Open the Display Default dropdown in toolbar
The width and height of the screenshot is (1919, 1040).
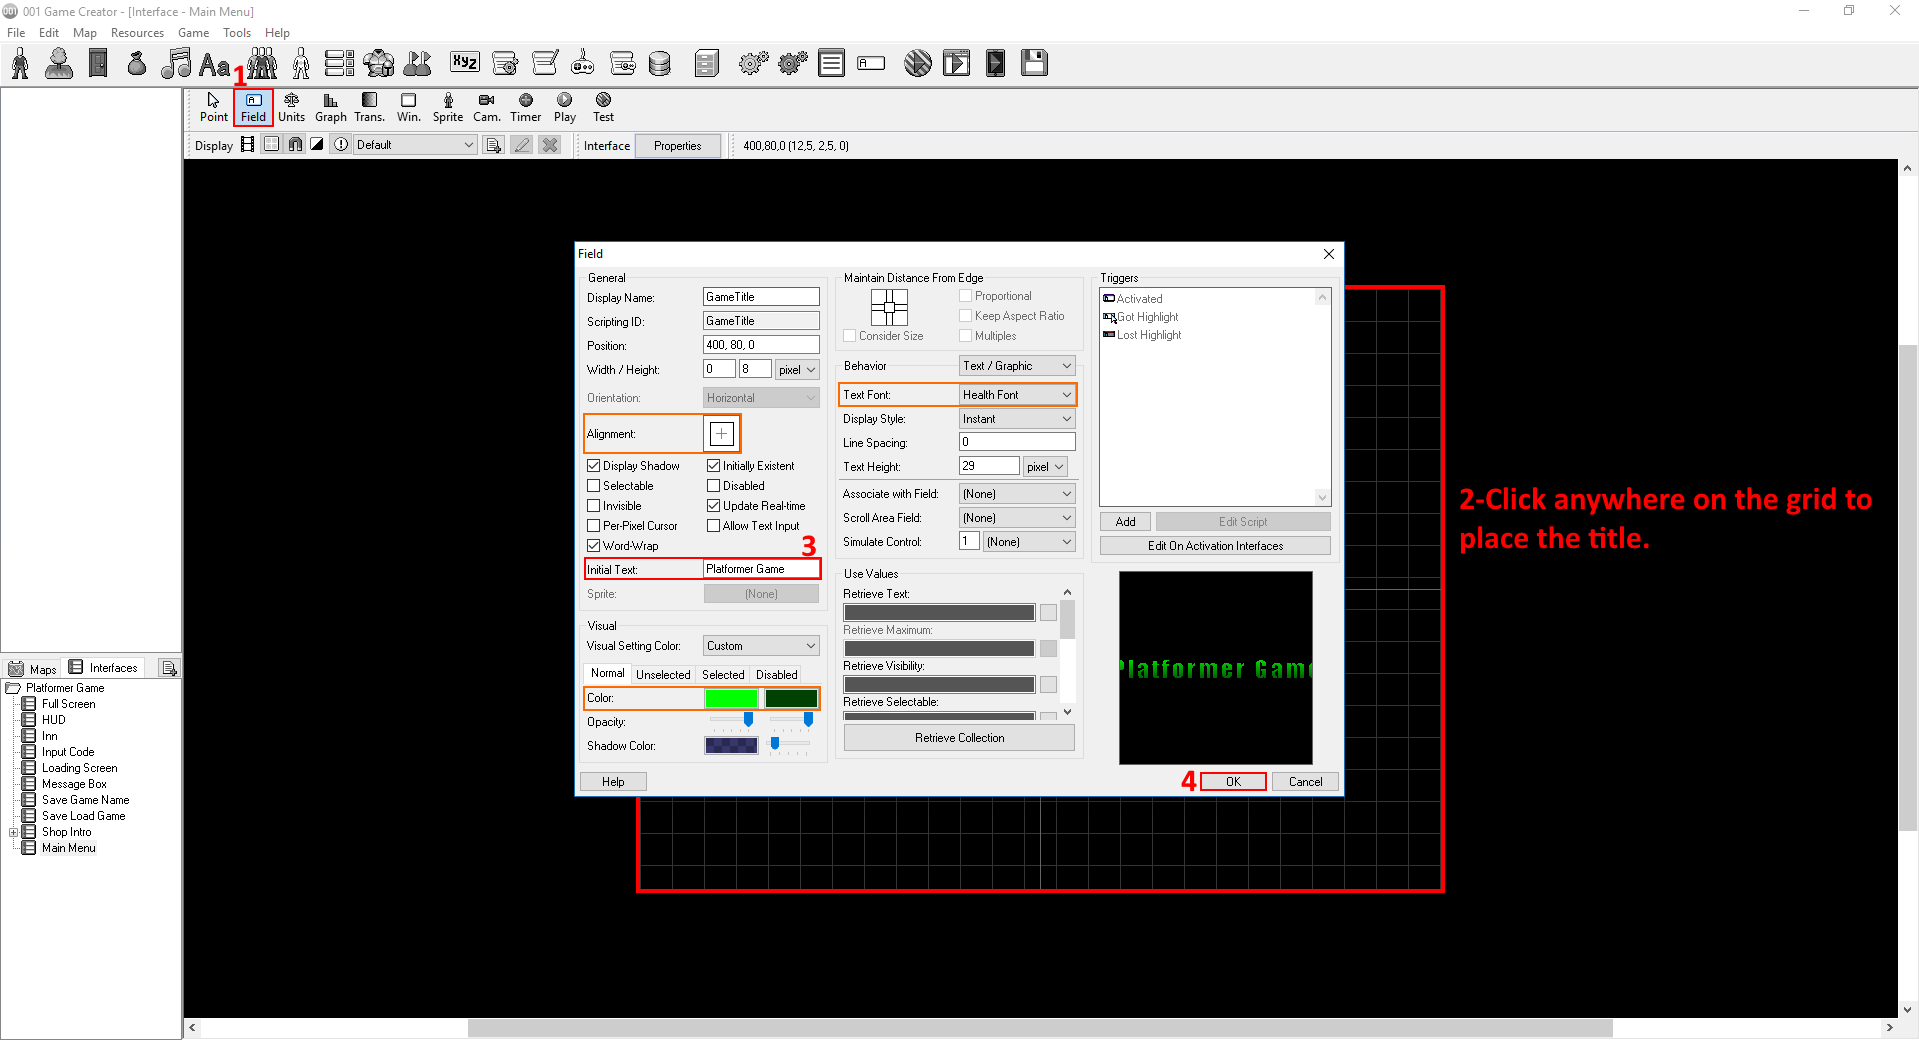tap(415, 145)
